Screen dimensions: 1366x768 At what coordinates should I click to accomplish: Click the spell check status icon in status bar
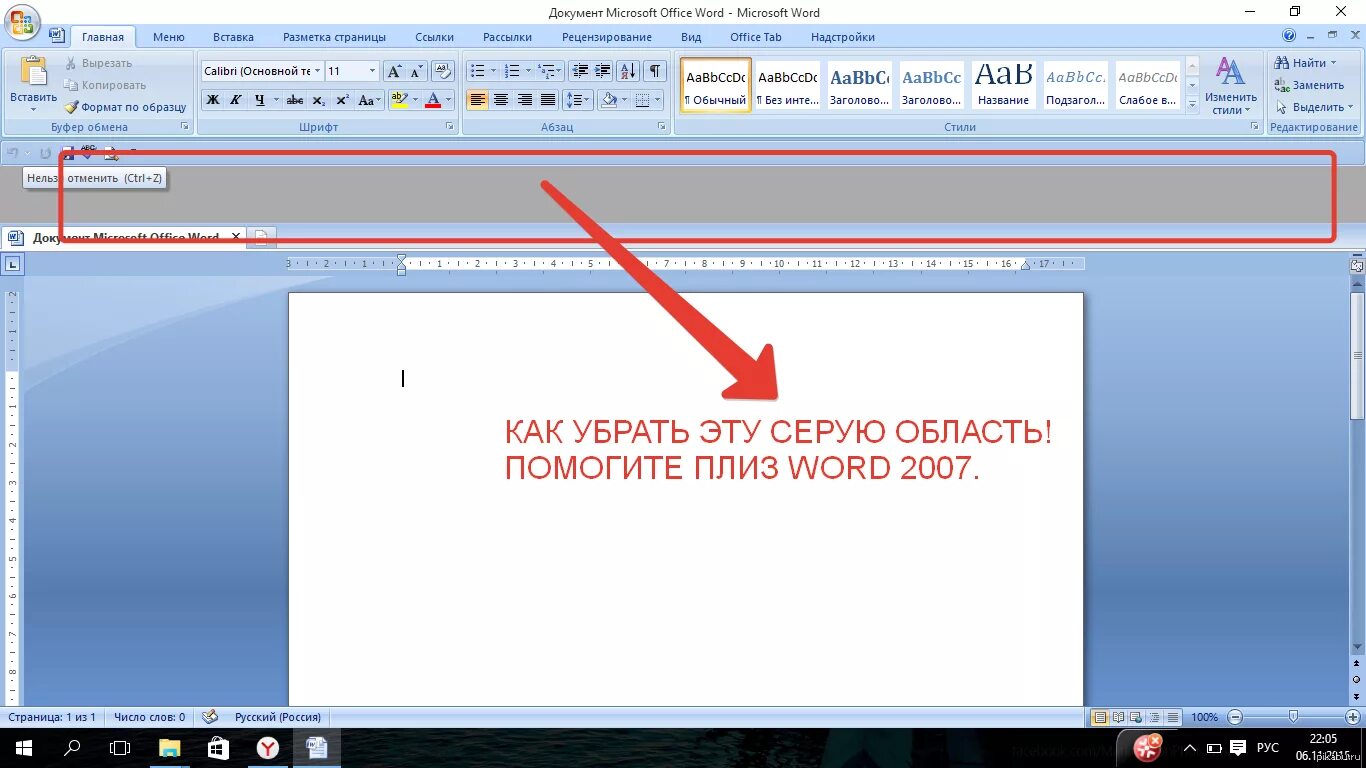click(x=210, y=717)
